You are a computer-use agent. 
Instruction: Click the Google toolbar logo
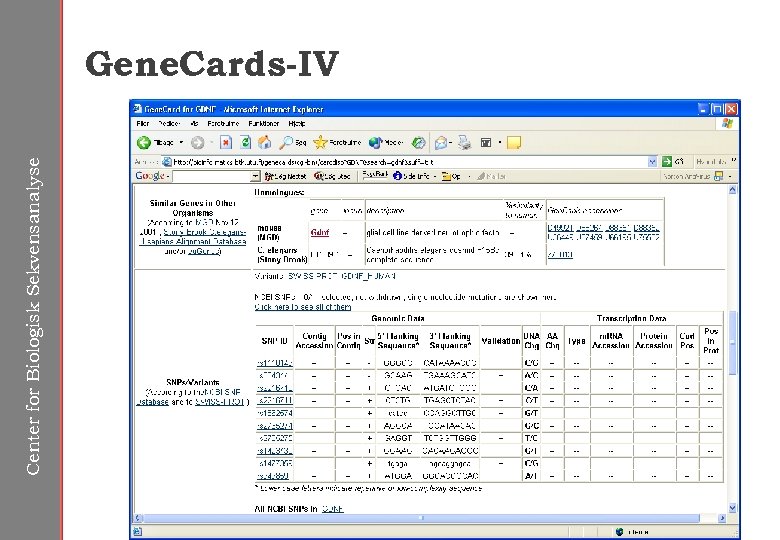149,176
